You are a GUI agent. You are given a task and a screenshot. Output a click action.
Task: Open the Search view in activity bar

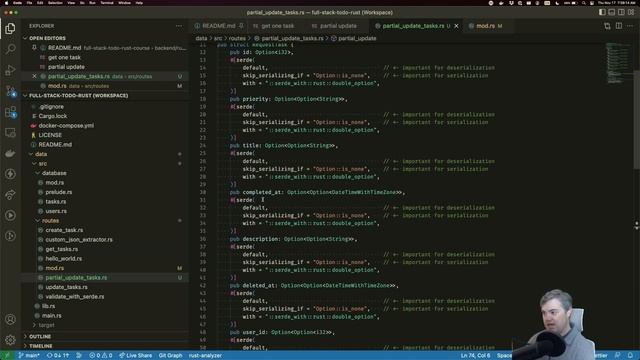pyautogui.click(x=10, y=49)
